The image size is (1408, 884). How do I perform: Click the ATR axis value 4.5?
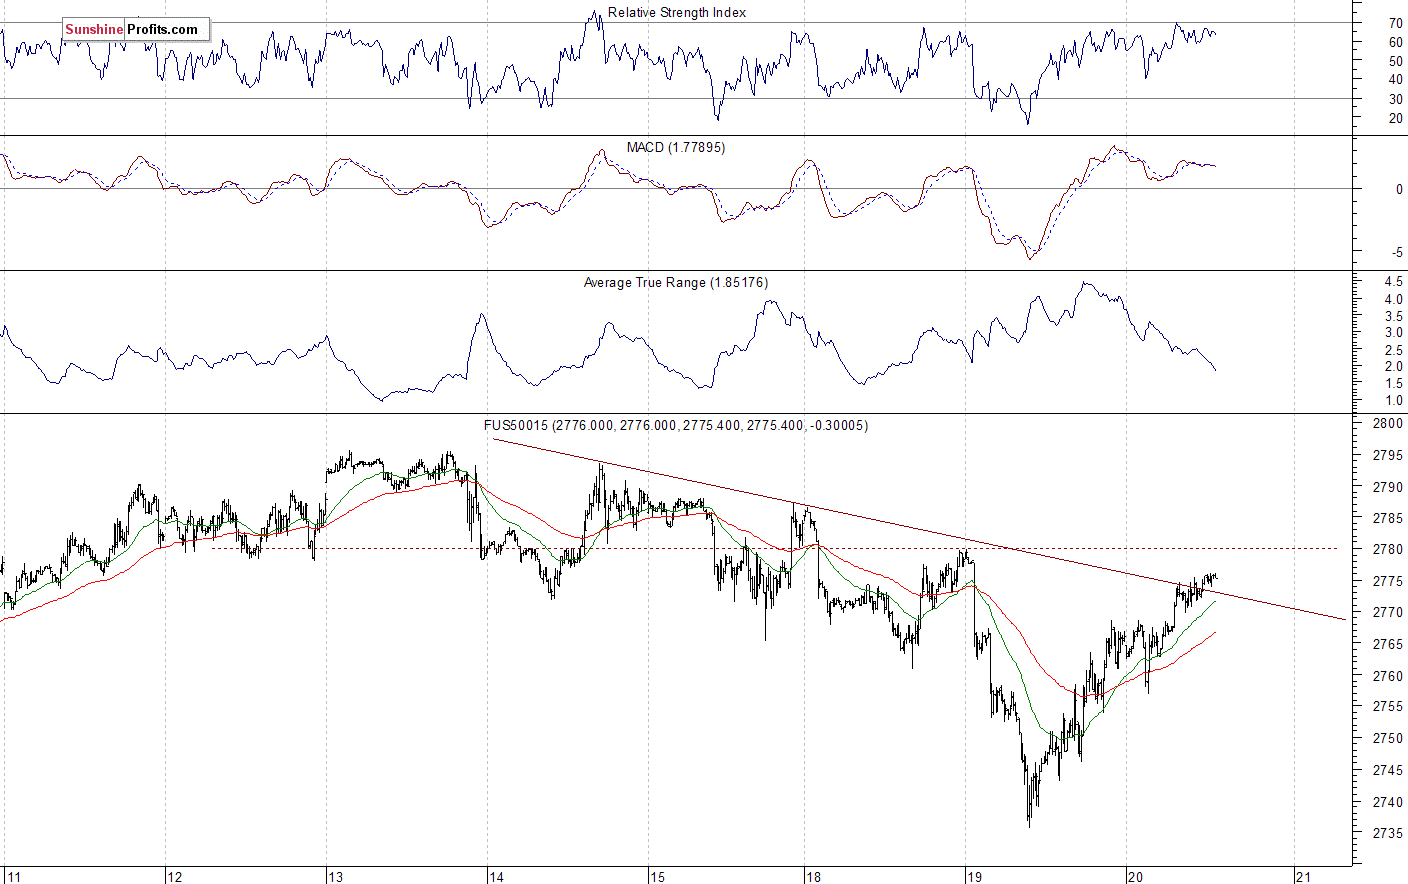(x=1393, y=283)
